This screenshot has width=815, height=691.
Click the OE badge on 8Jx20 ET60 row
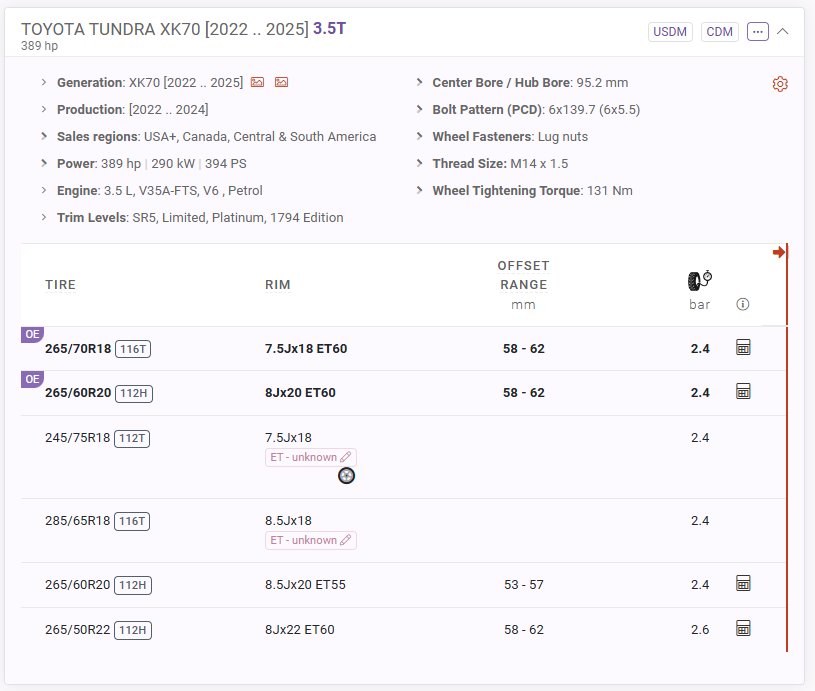[x=32, y=379]
